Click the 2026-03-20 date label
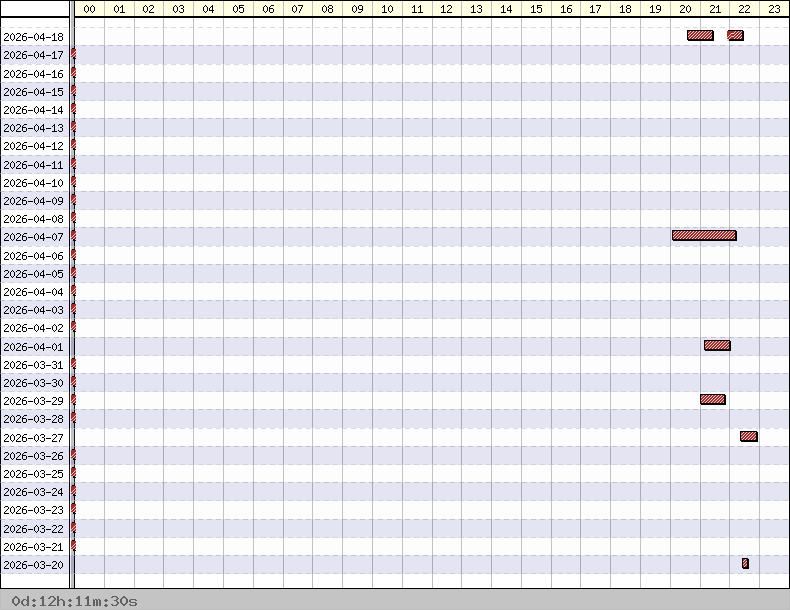Image resolution: width=790 pixels, height=610 pixels. click(34, 565)
